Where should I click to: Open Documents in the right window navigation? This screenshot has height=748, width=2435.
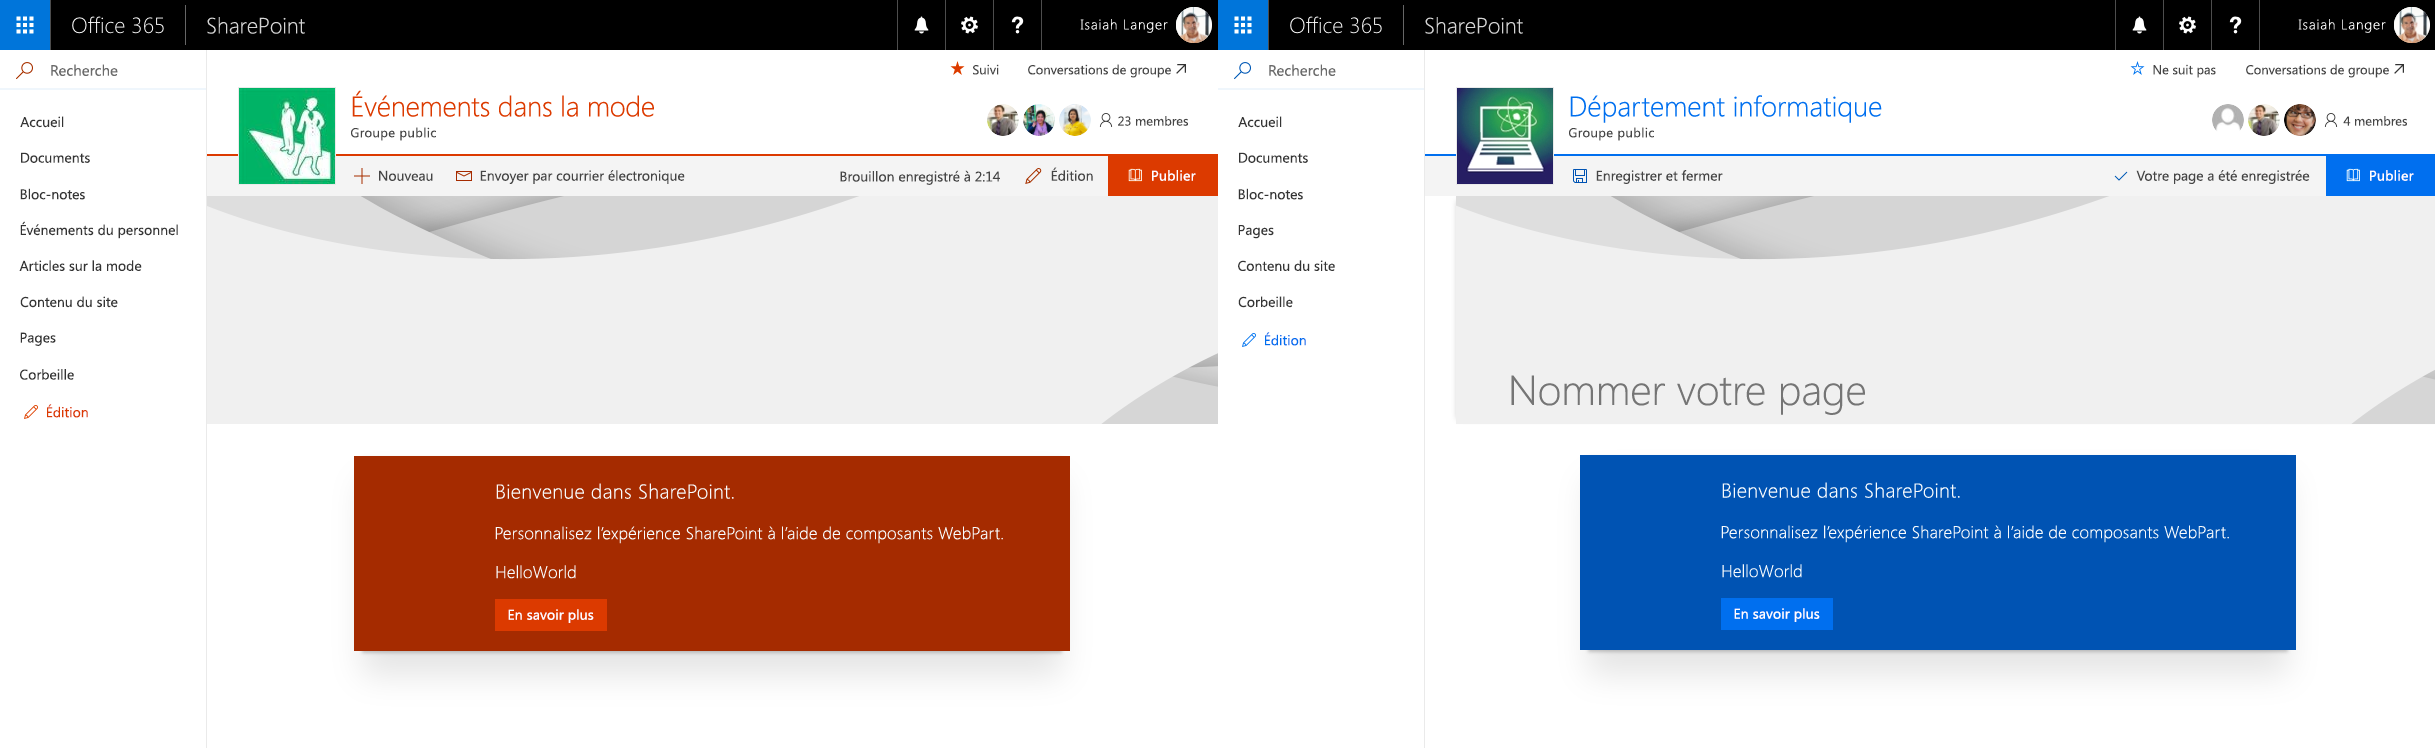point(1273,158)
